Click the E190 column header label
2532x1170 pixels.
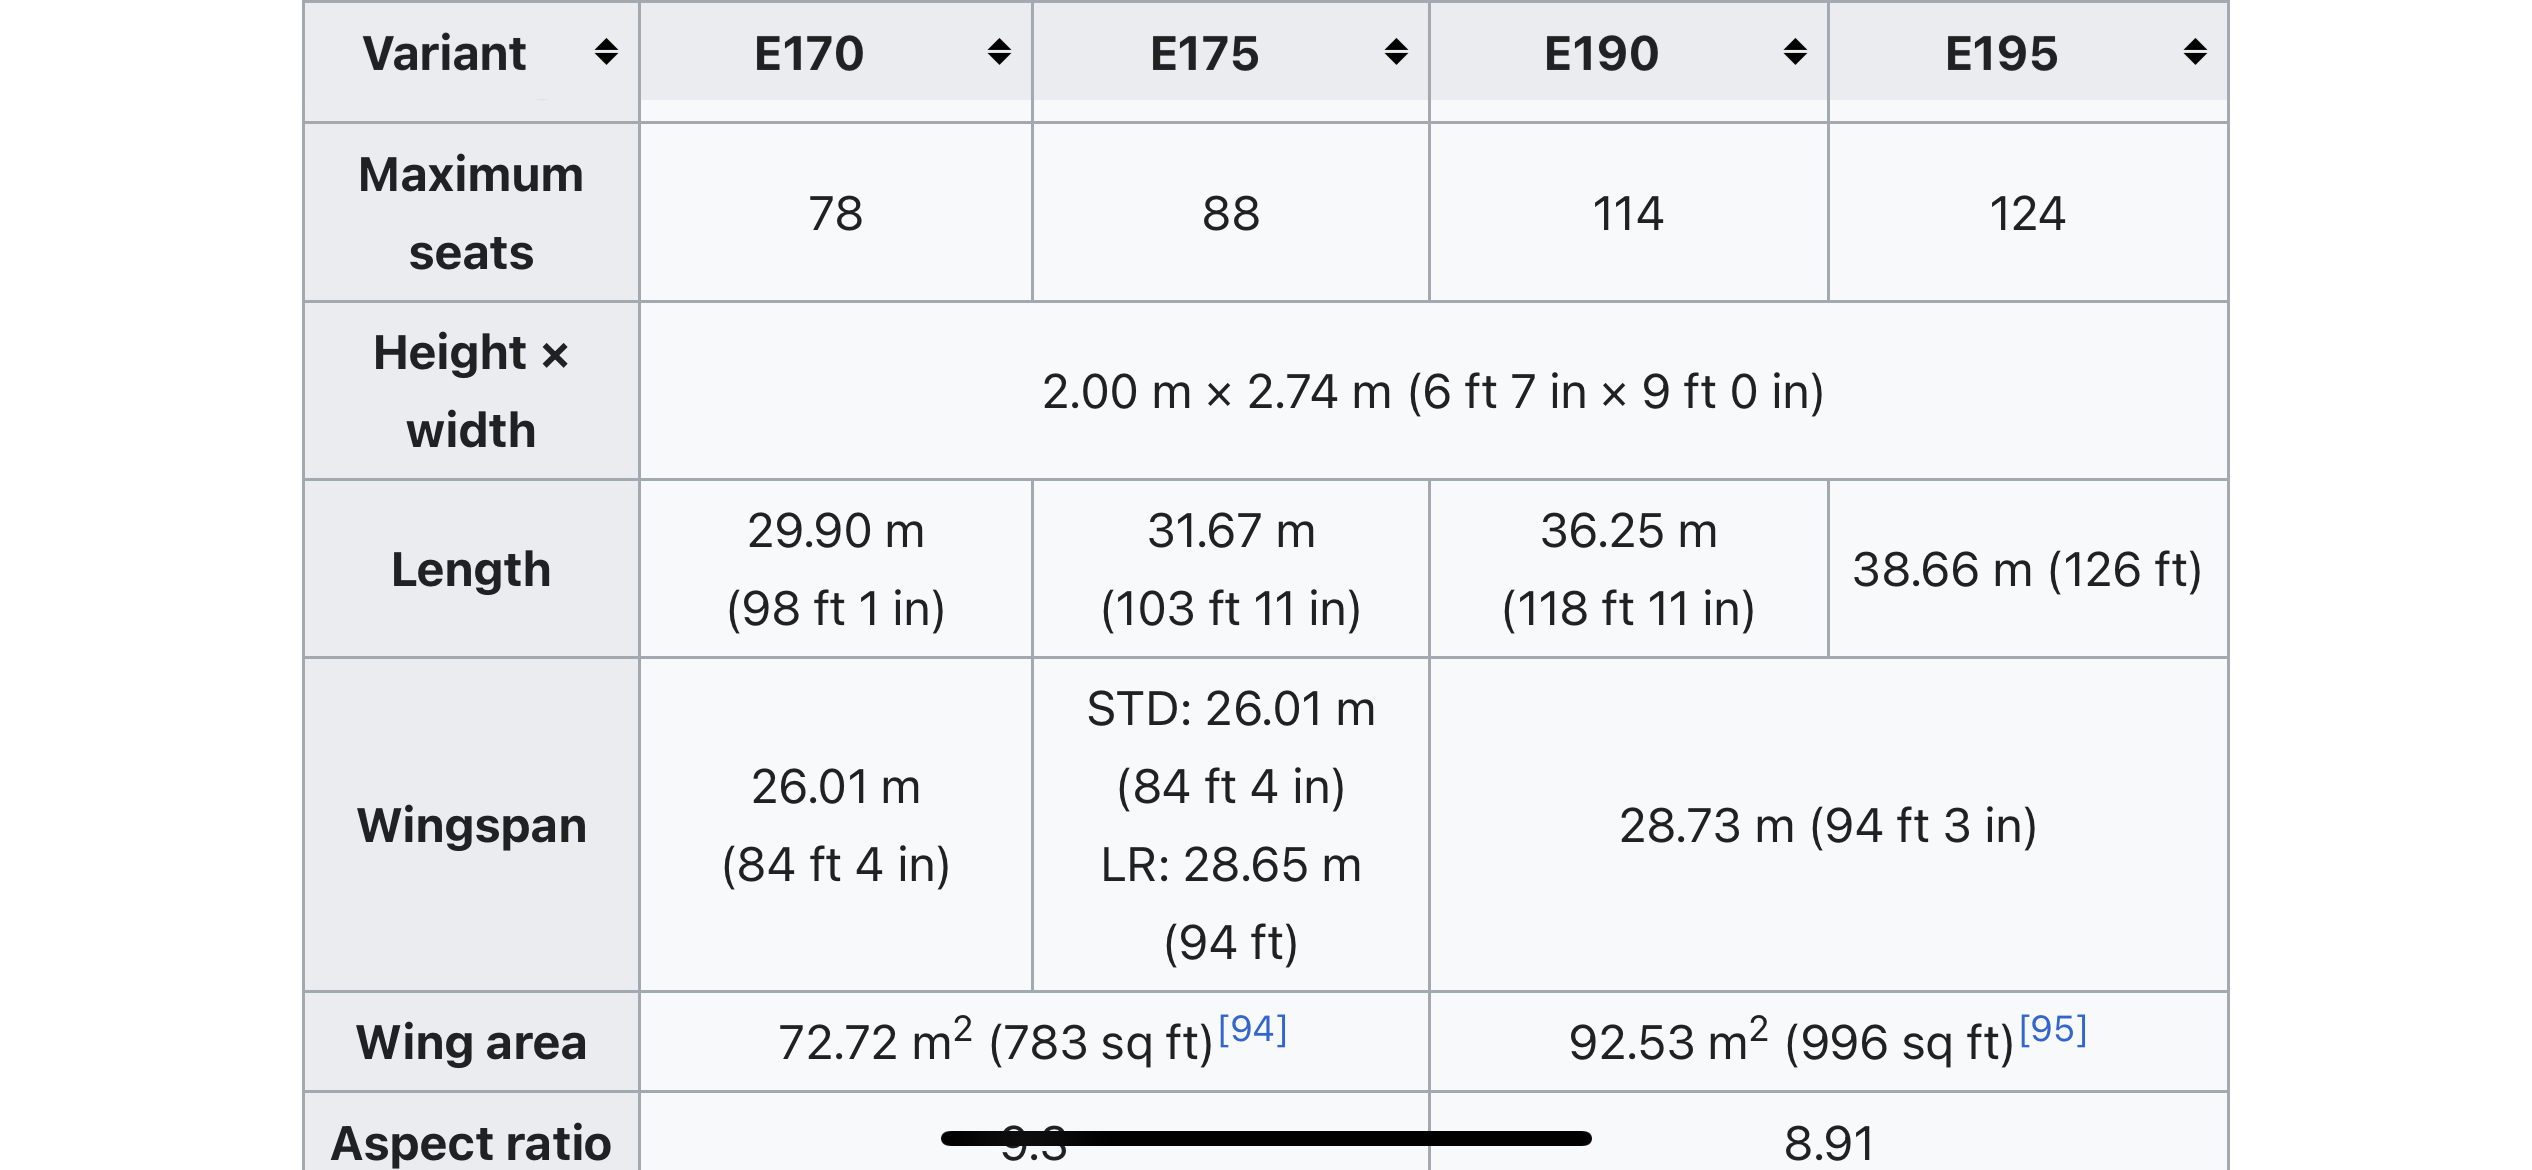click(x=1601, y=53)
